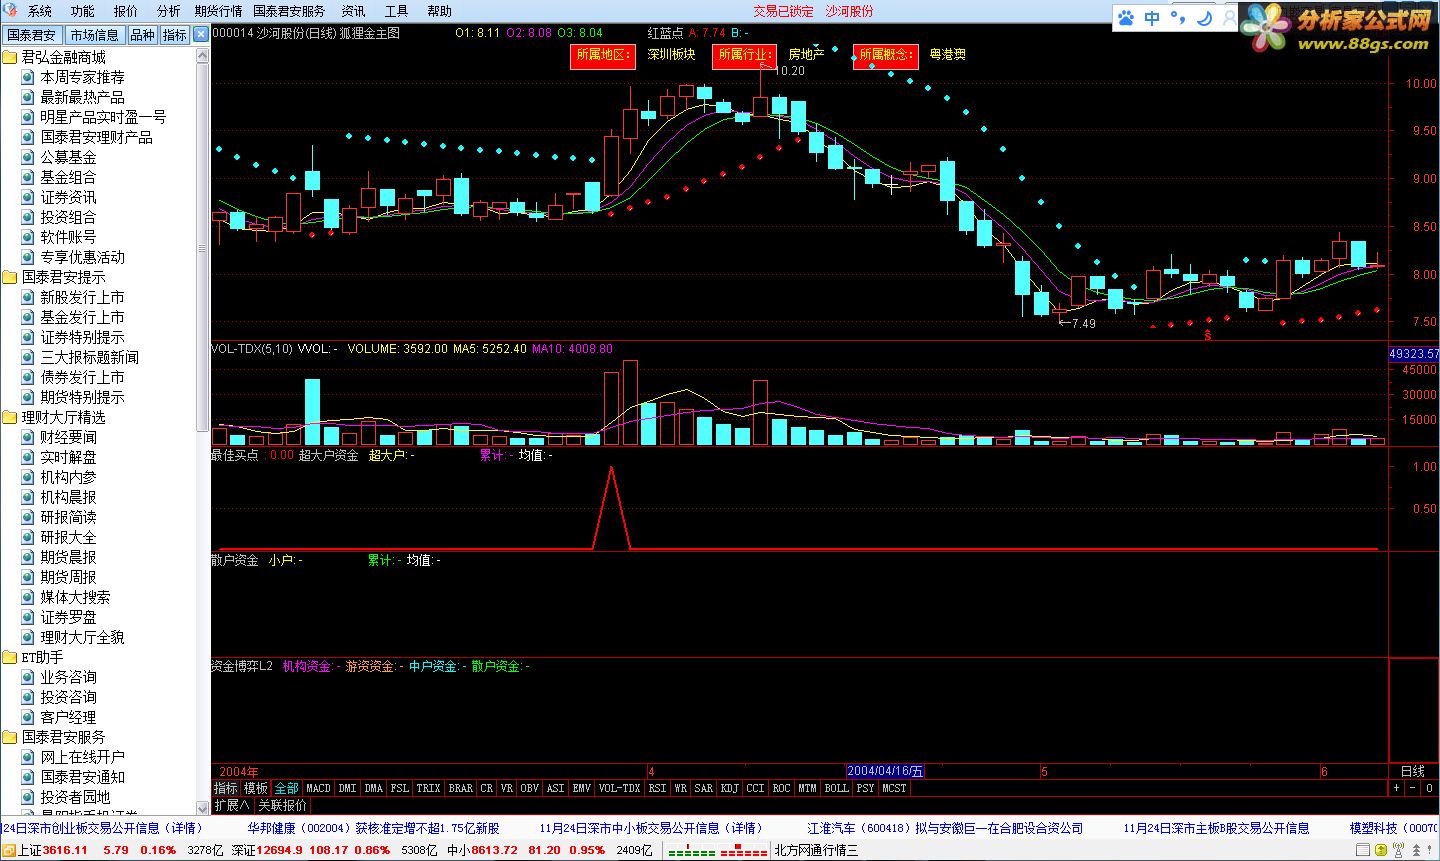
Task: Open icon beside 网上在线开户
Action: point(28,757)
